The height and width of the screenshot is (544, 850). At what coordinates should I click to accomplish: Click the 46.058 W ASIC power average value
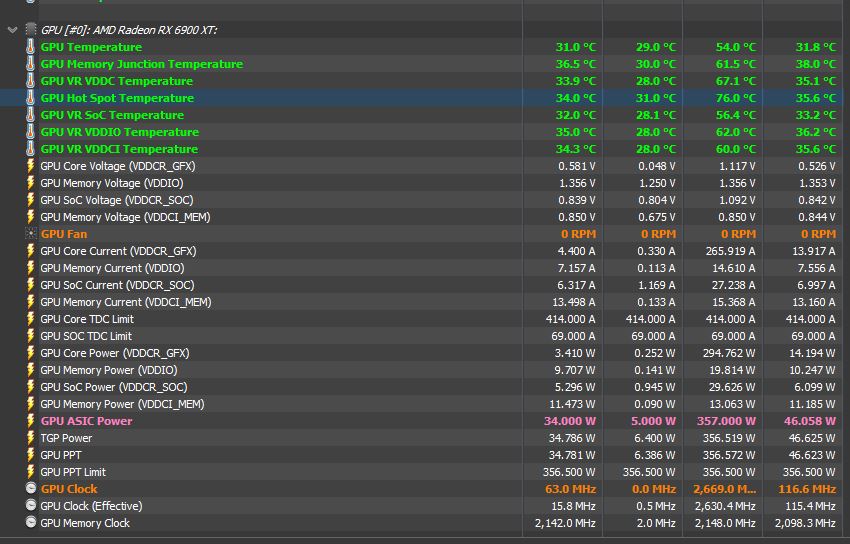(810, 421)
